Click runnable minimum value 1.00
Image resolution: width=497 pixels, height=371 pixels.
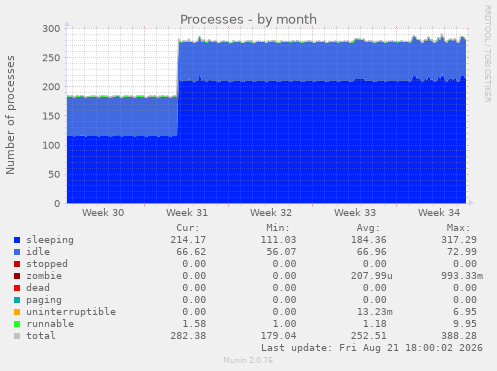tap(284, 324)
